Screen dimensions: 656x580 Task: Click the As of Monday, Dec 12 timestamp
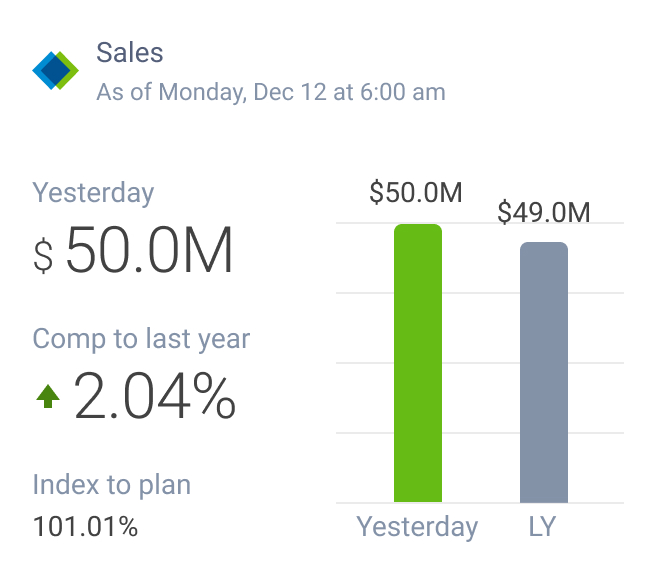click(270, 93)
